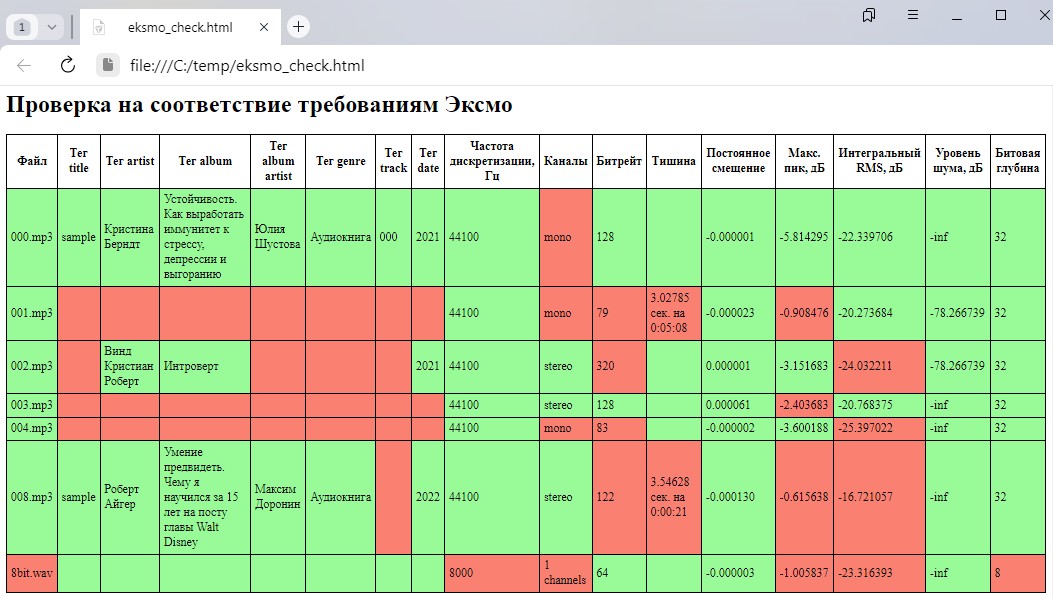Viewport: 1053px width, 599px height.
Task: Select the 8bit.wav filename cell
Action: click(x=30, y=573)
